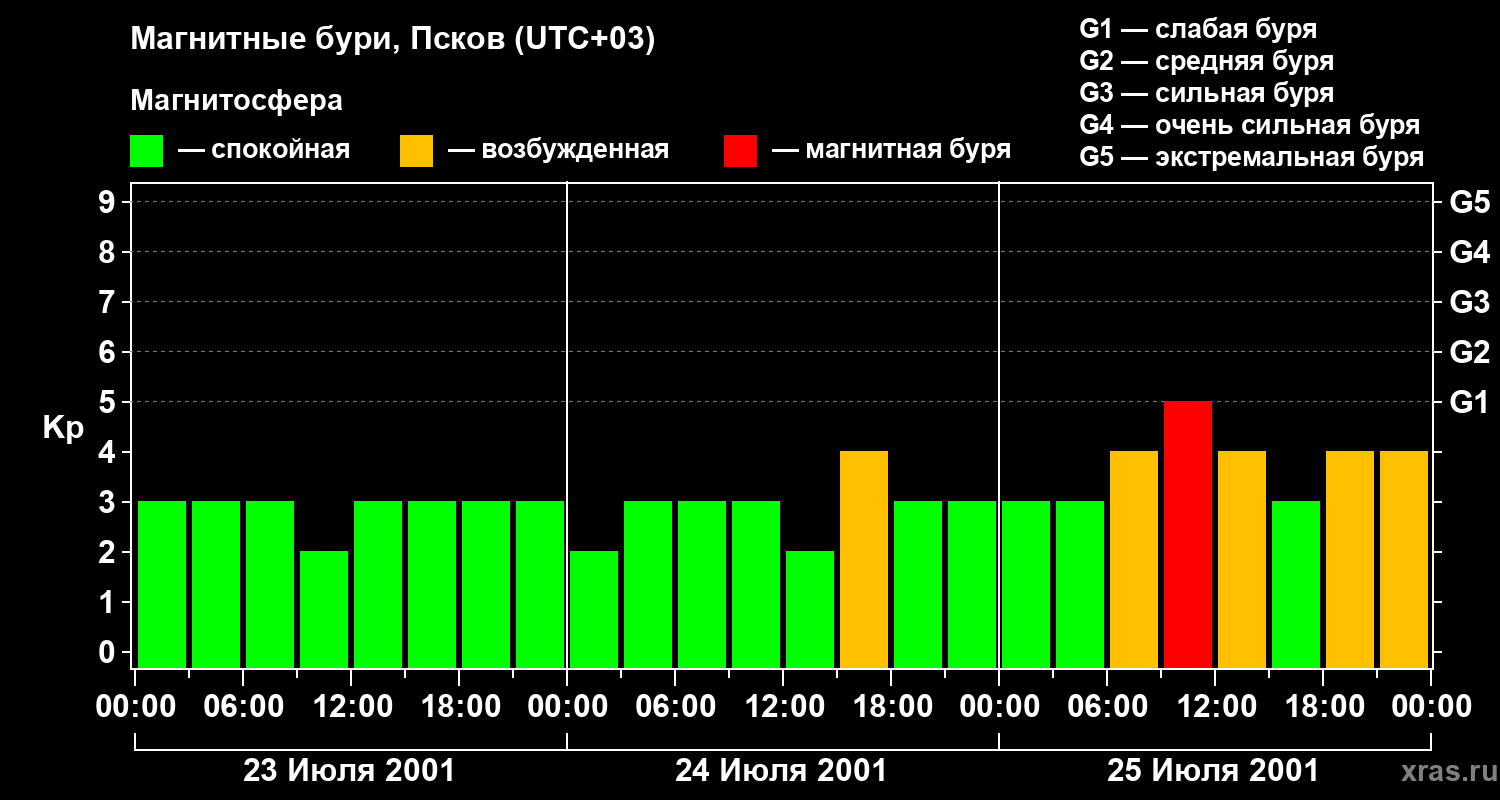
Task: Click the 'G1' right axis label
Action: point(1469,402)
